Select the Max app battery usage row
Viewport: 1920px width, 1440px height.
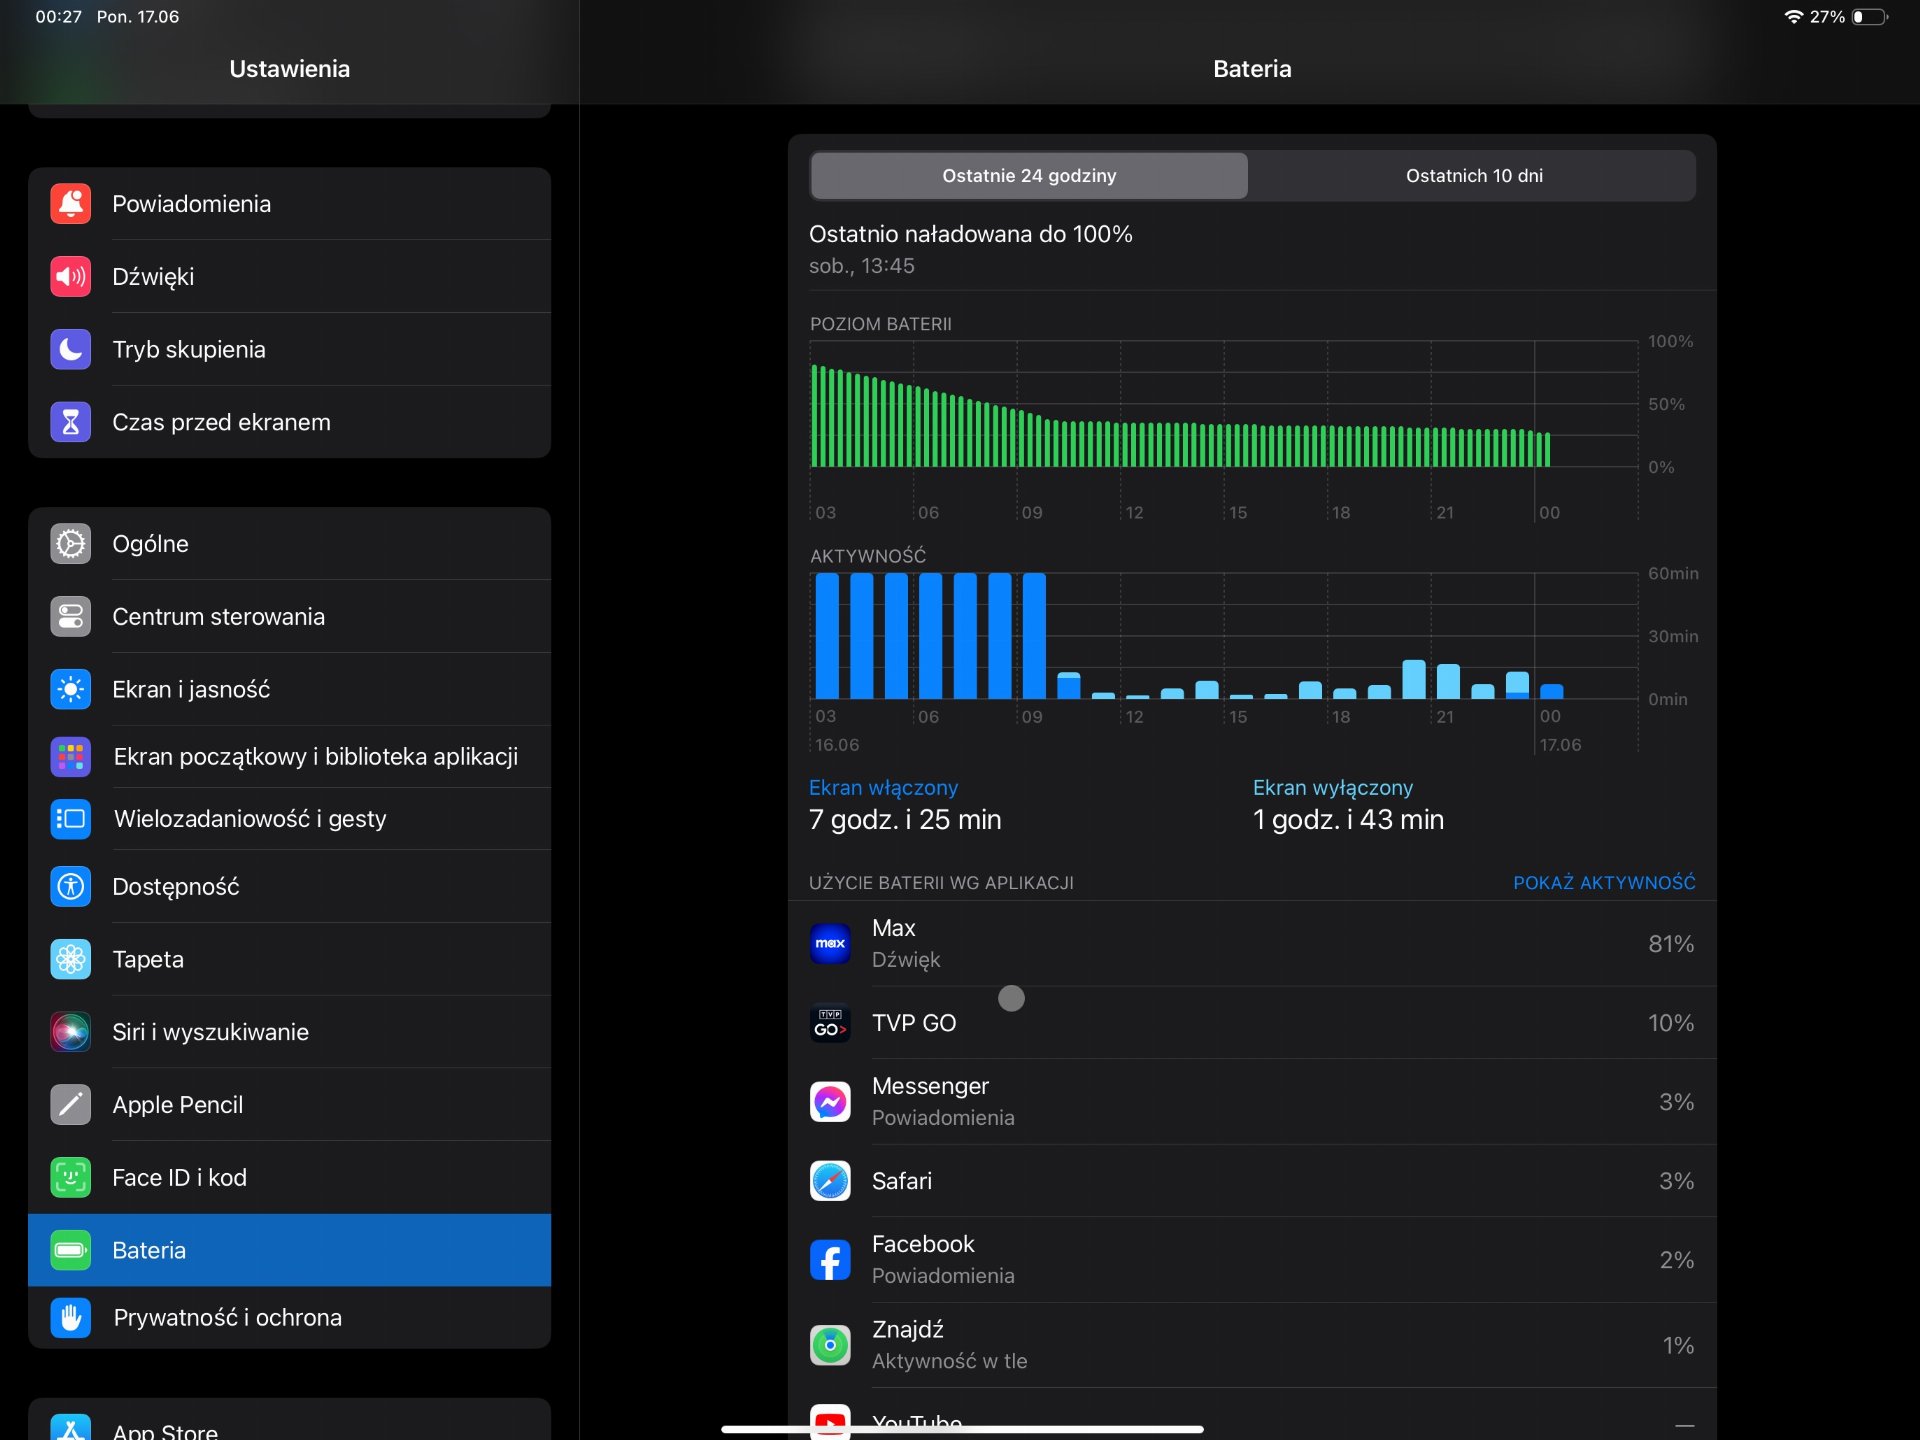(1251, 944)
